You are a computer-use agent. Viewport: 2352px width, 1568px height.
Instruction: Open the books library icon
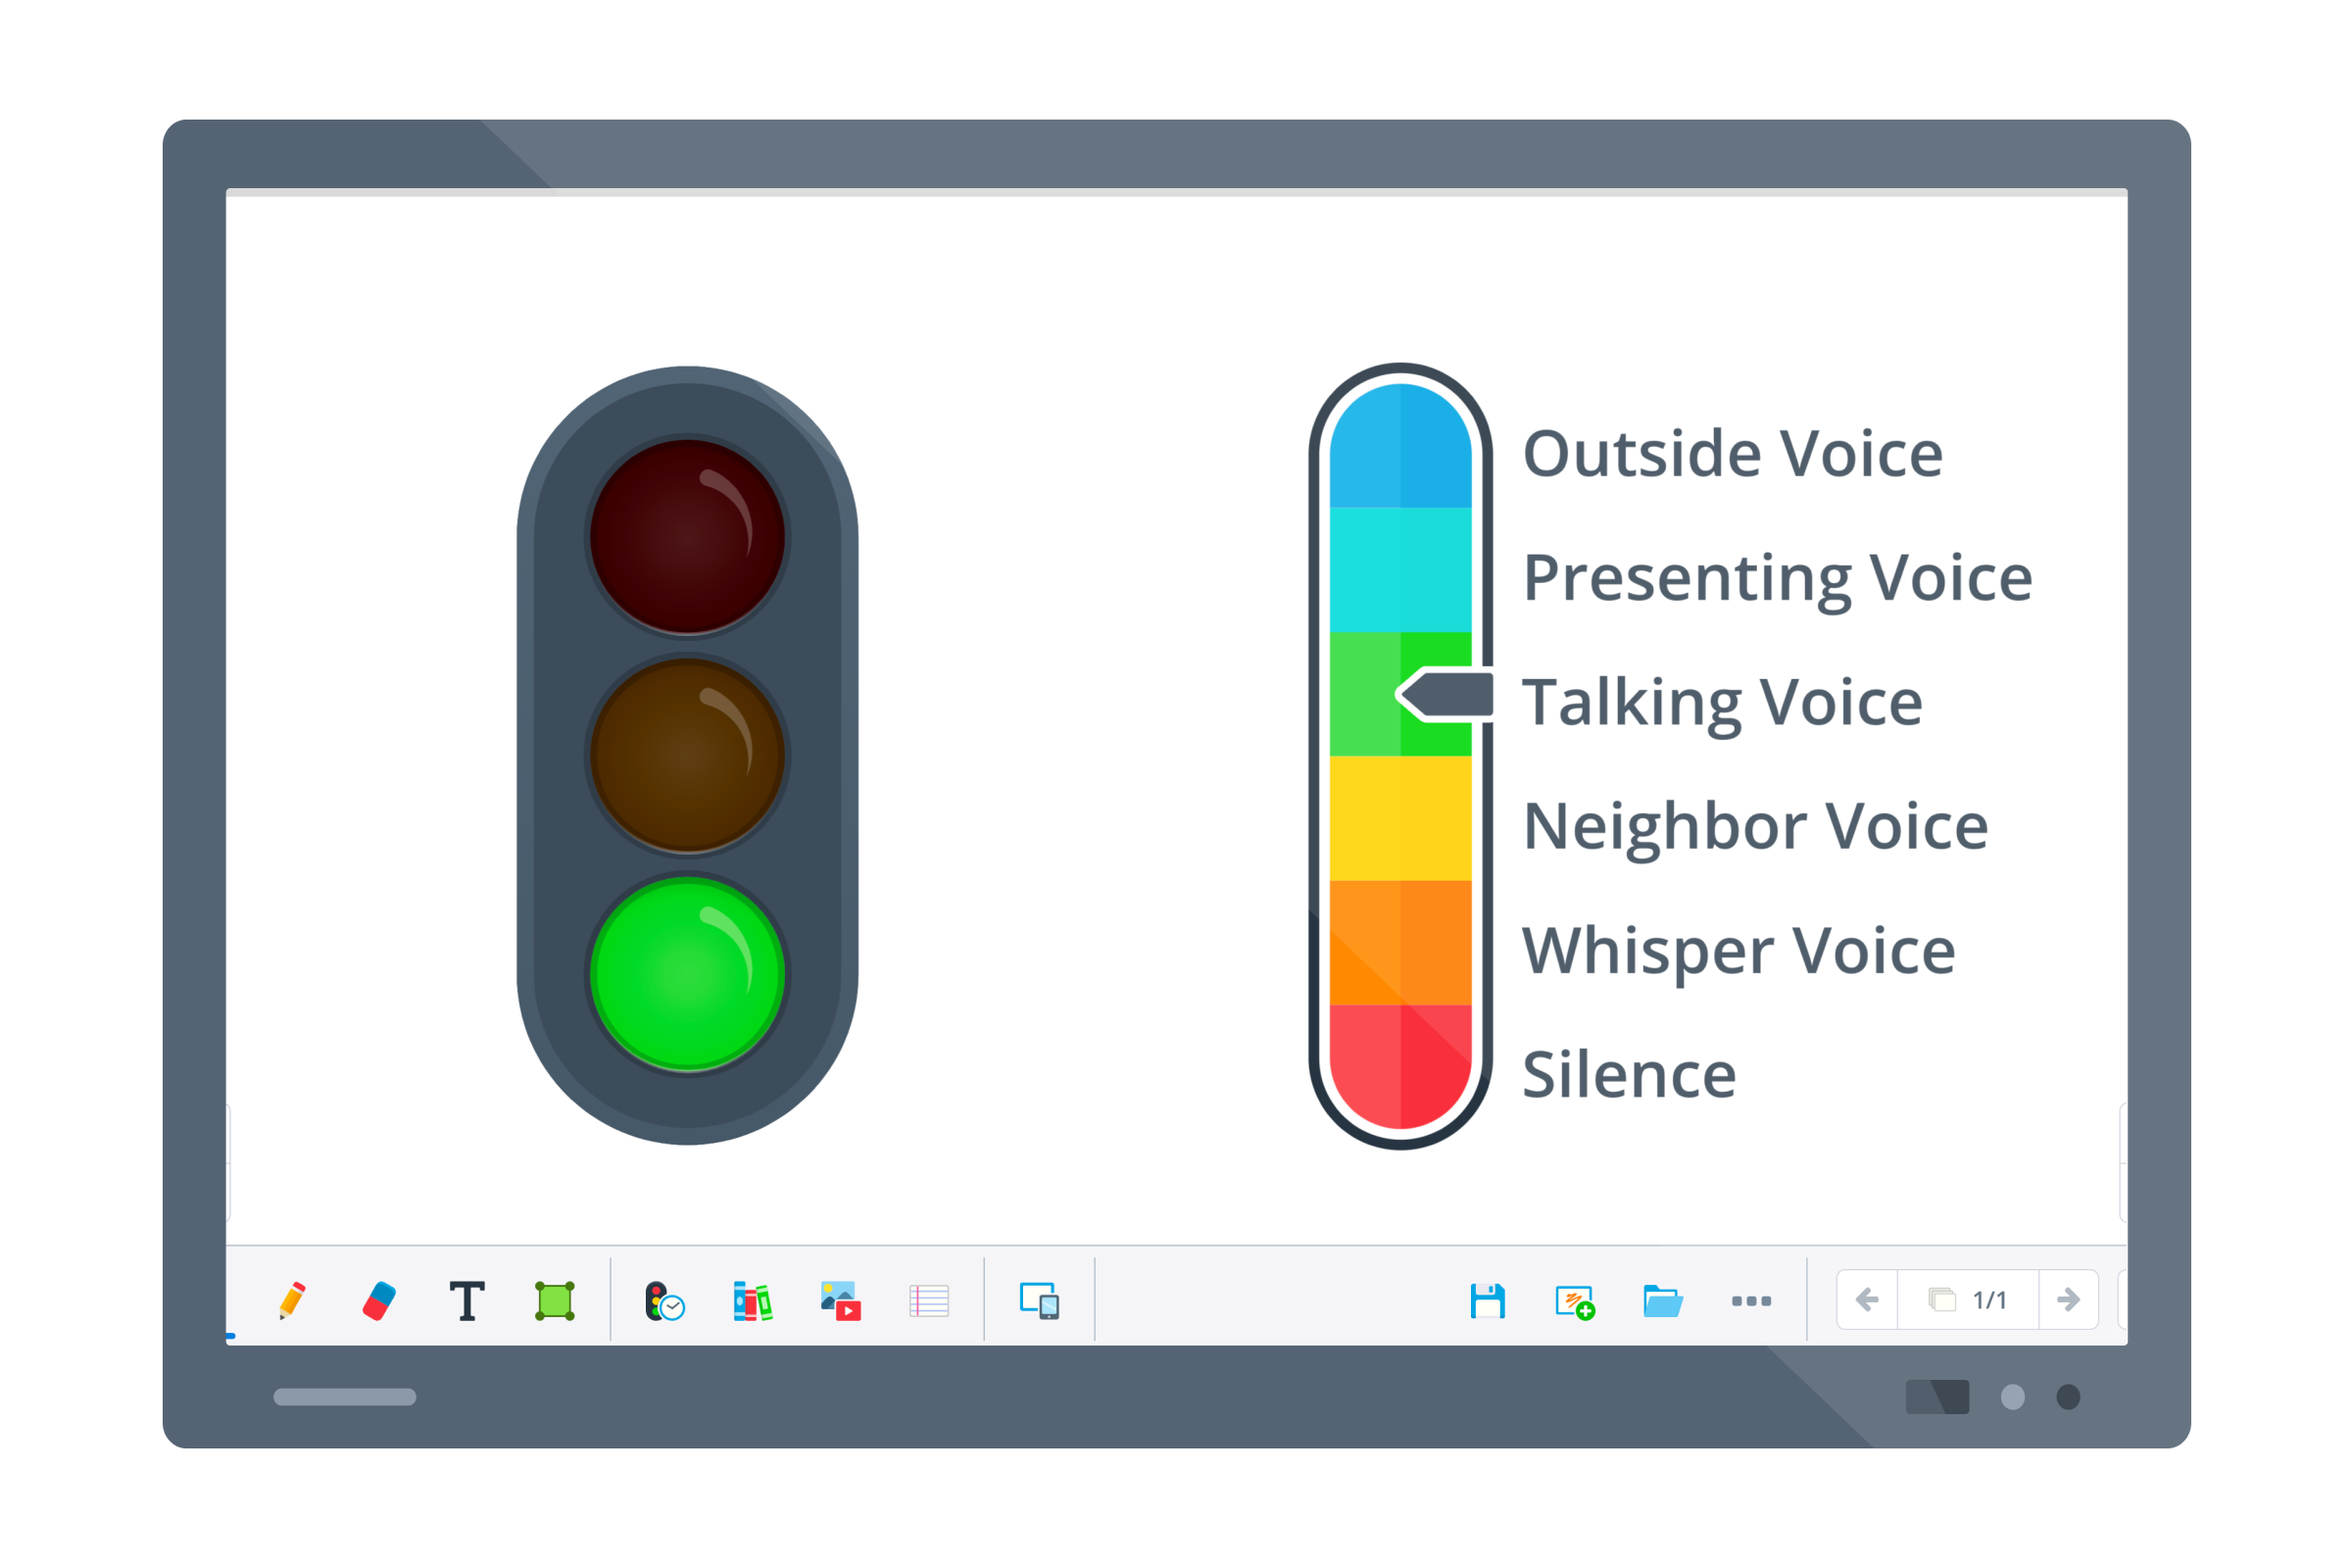[752, 1301]
